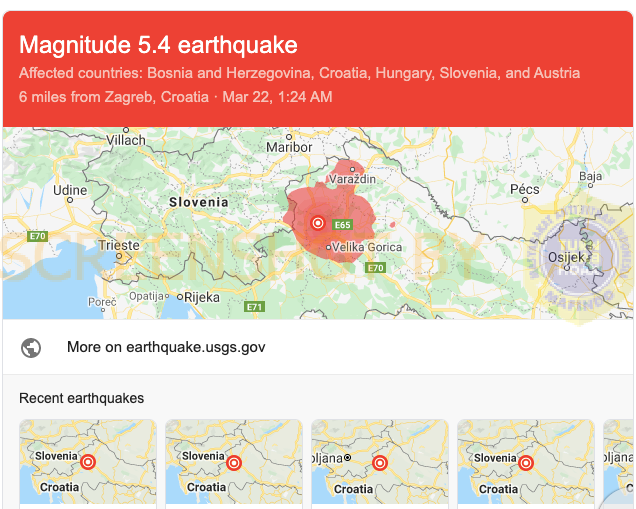Click the Varaždin city label

coord(352,179)
